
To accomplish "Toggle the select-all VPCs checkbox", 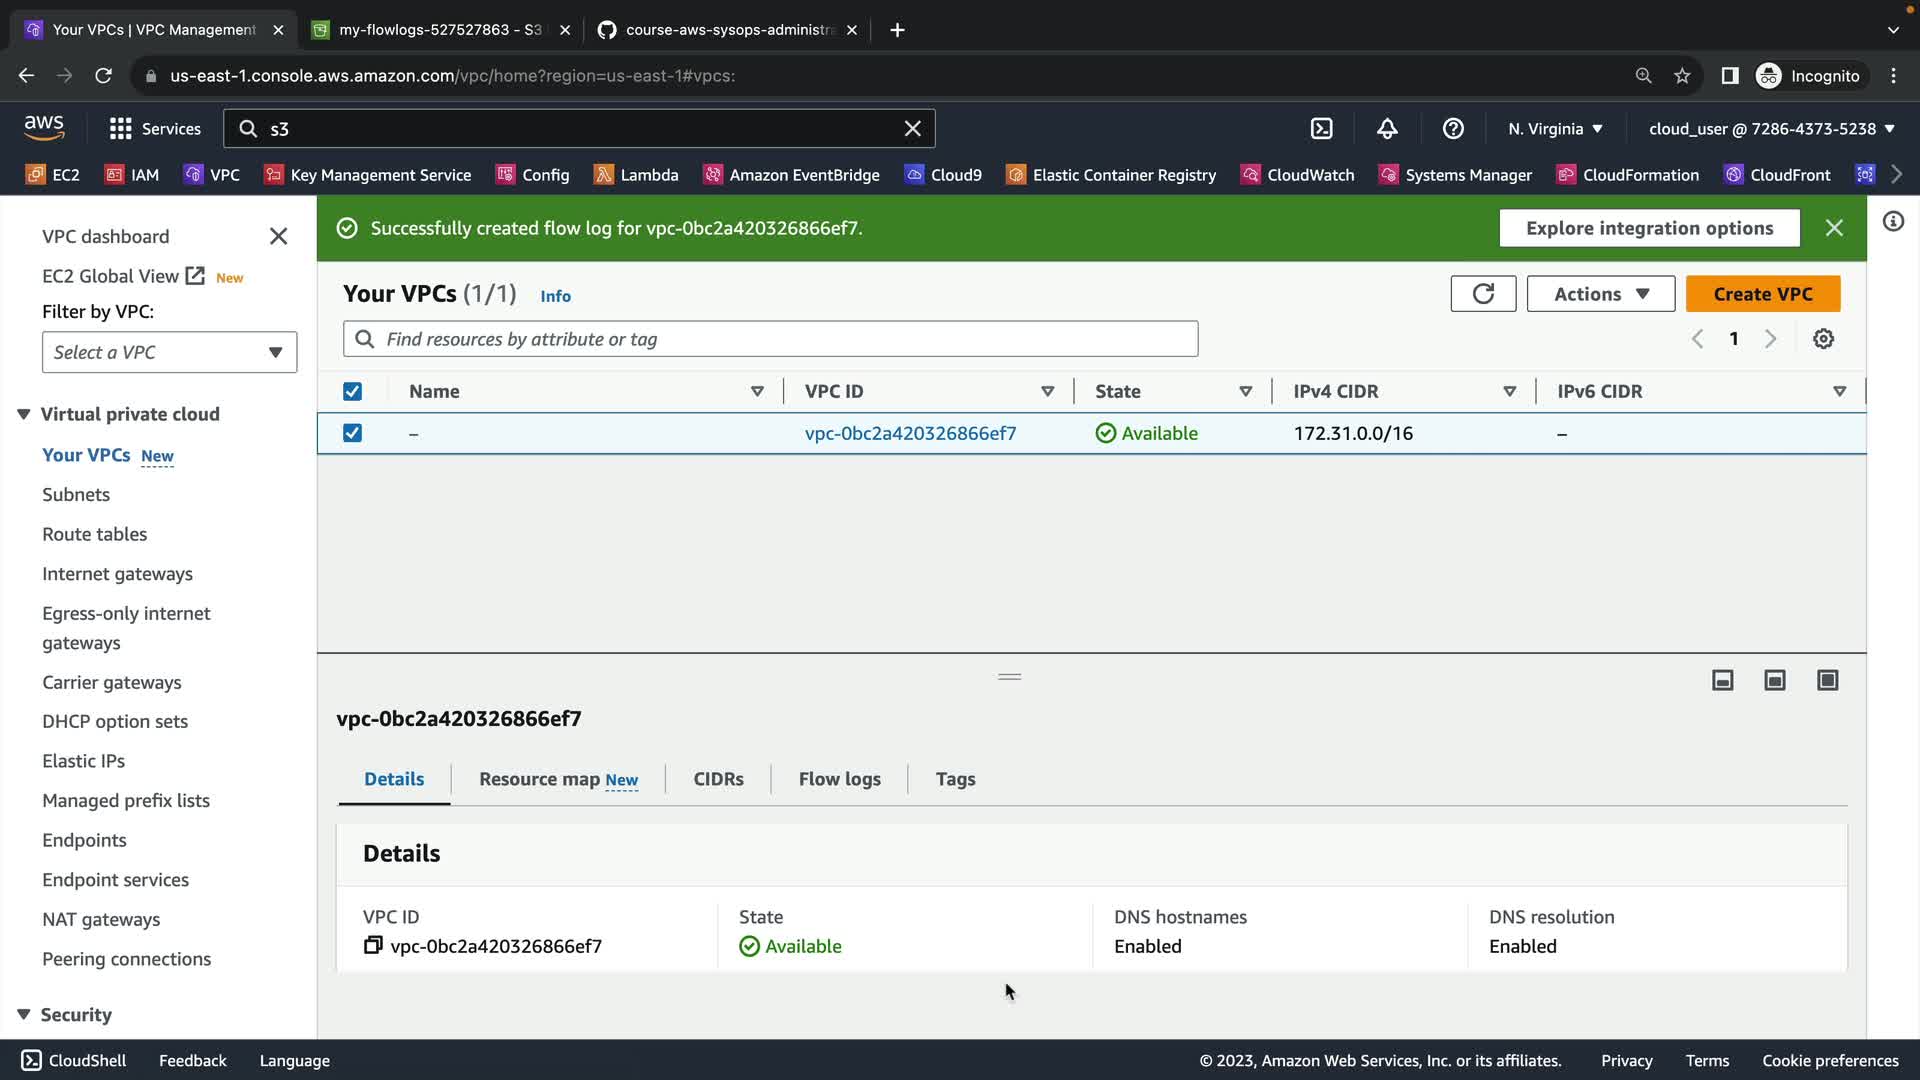I will click(352, 392).
